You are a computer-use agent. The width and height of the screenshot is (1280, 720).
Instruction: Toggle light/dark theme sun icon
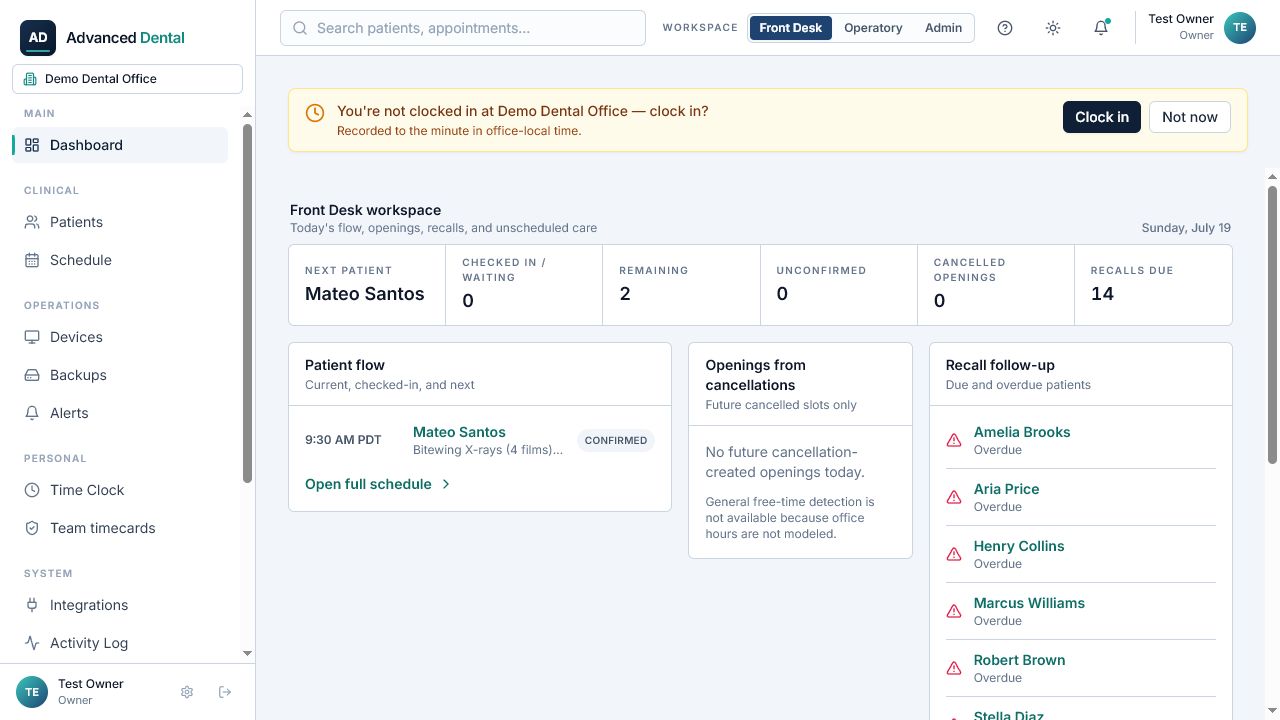tap(1053, 28)
